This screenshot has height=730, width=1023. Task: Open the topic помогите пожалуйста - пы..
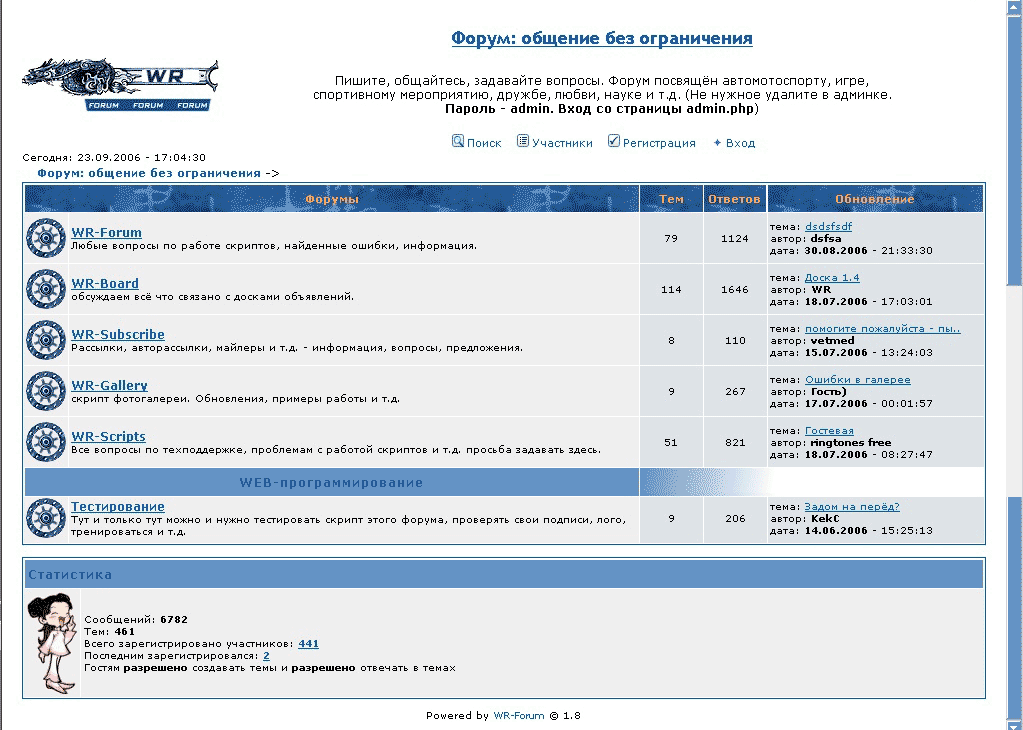(883, 328)
